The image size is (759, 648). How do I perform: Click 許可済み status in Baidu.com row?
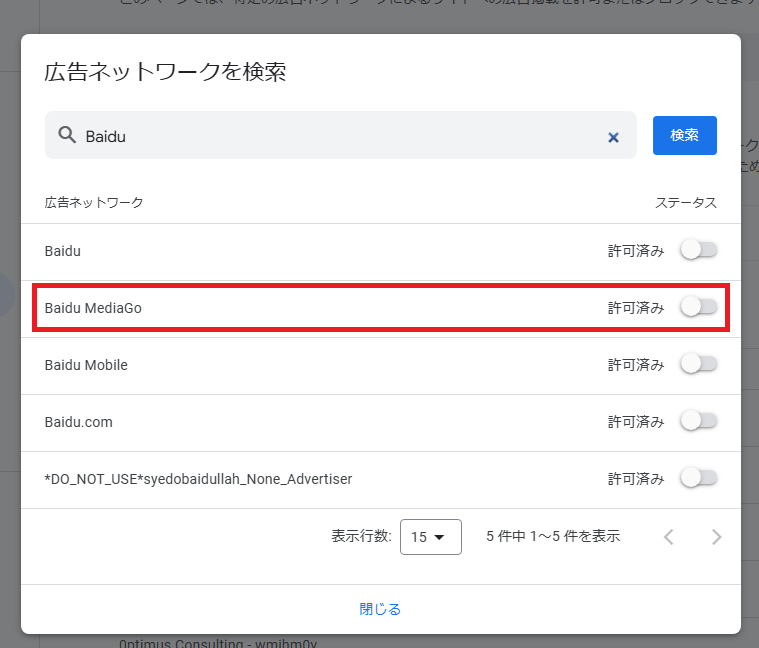pyautogui.click(x=636, y=422)
